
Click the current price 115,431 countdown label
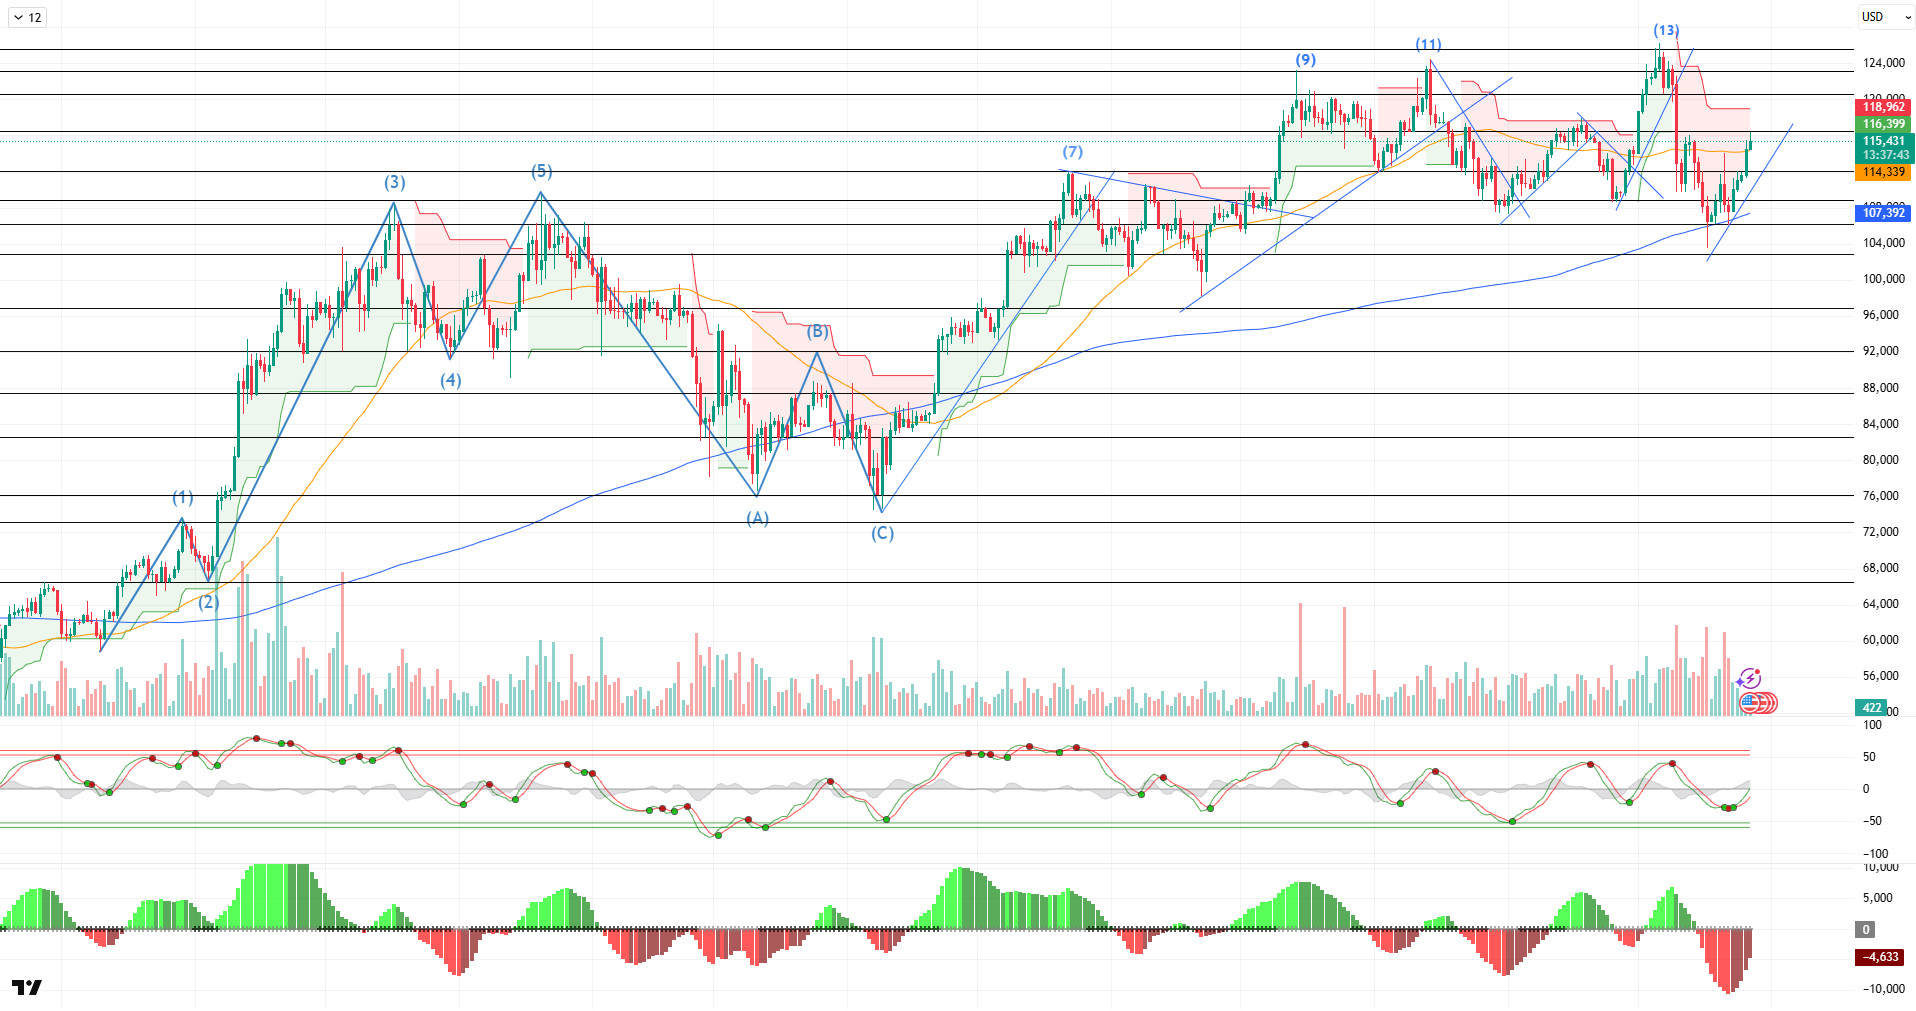coord(1883,148)
